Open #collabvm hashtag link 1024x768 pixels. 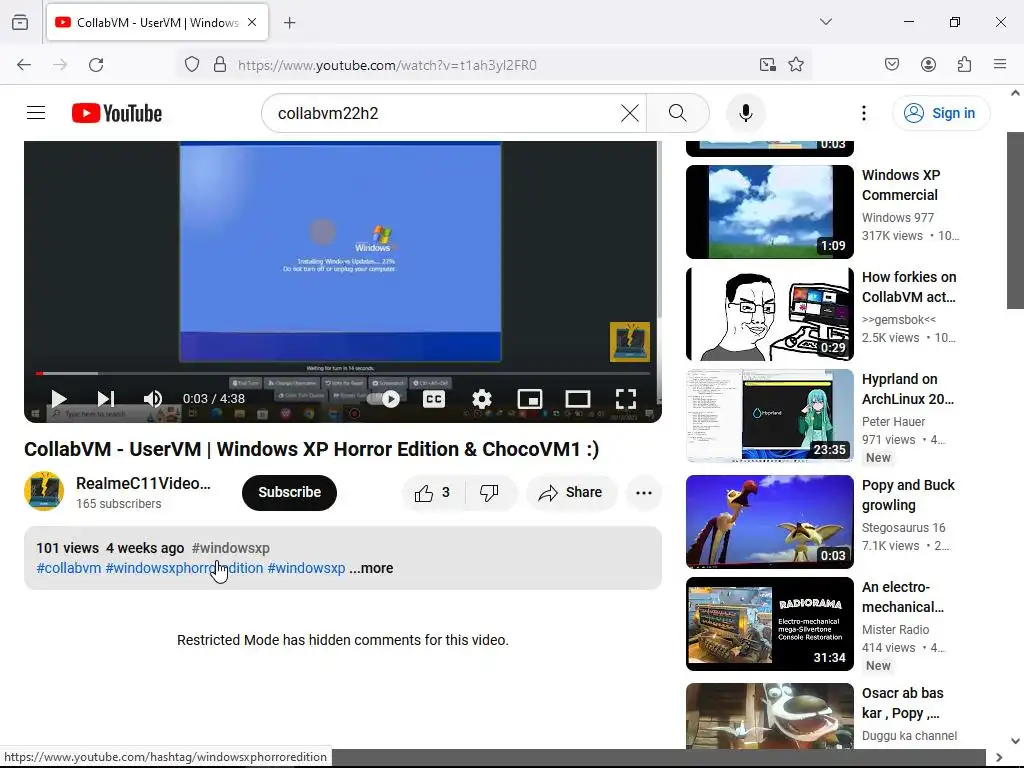[x=69, y=568]
